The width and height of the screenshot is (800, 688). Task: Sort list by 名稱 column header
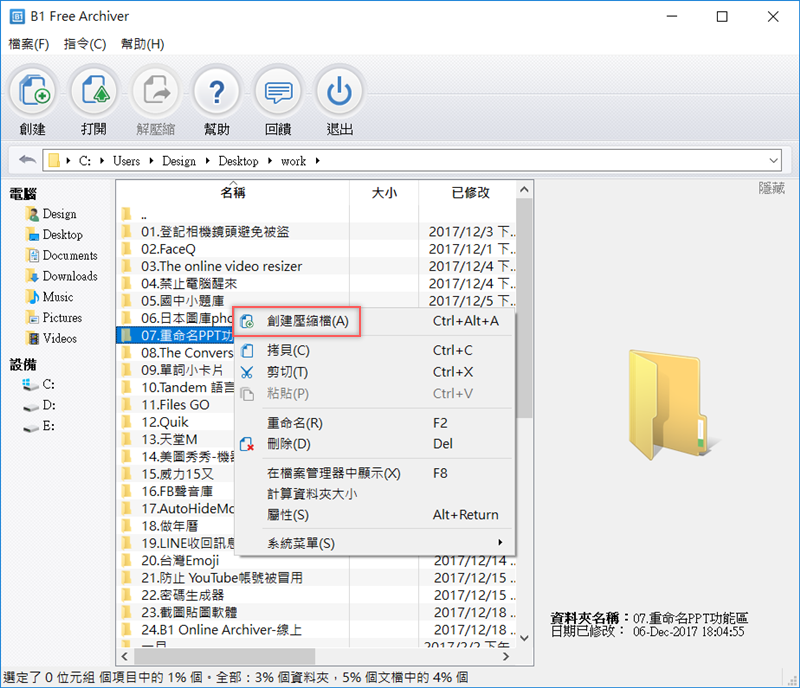[x=232, y=192]
